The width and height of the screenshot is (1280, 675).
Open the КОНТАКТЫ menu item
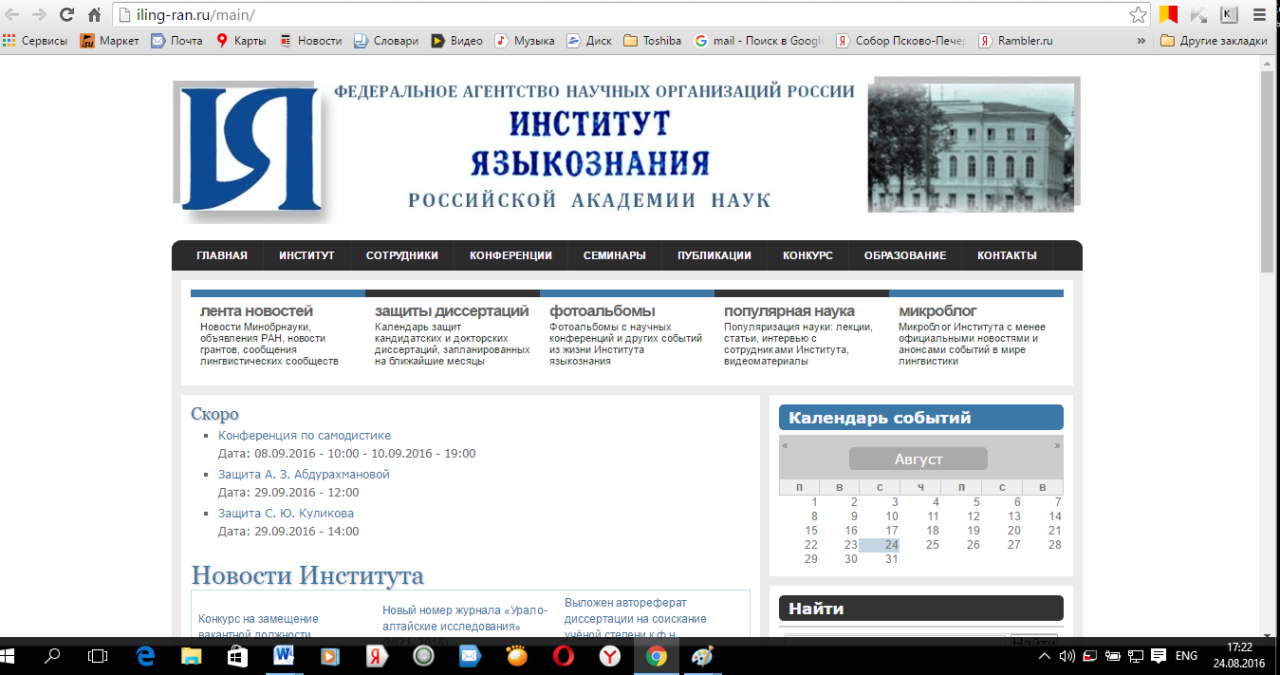pyautogui.click(x=1007, y=255)
